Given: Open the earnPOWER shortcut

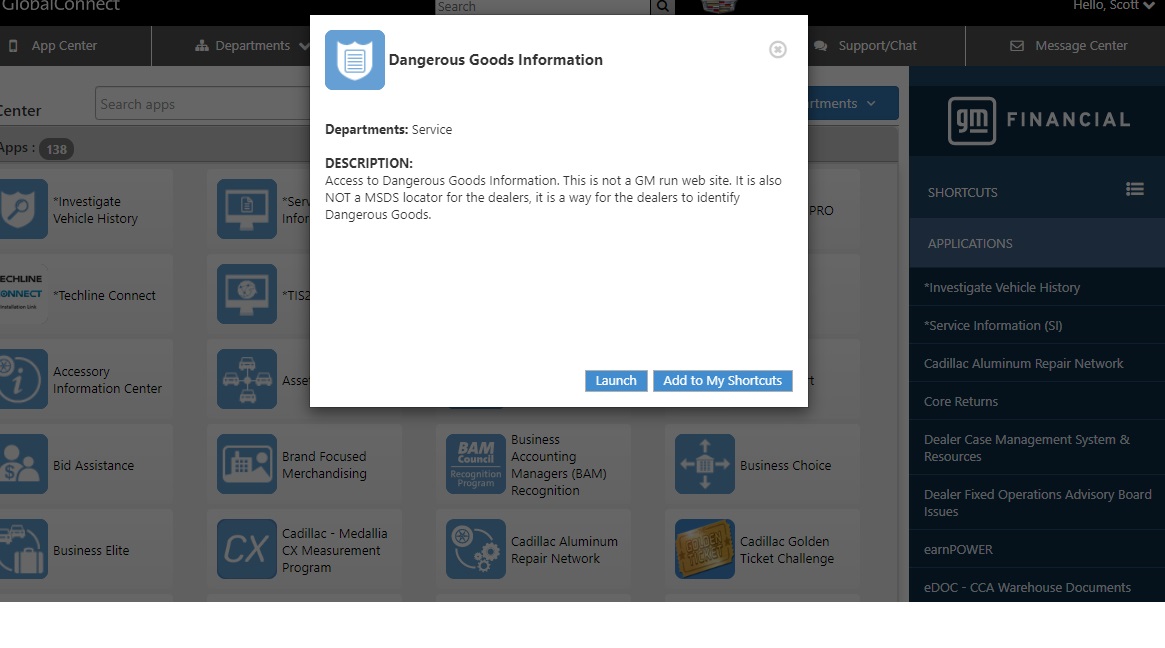Looking at the screenshot, I should point(958,550).
